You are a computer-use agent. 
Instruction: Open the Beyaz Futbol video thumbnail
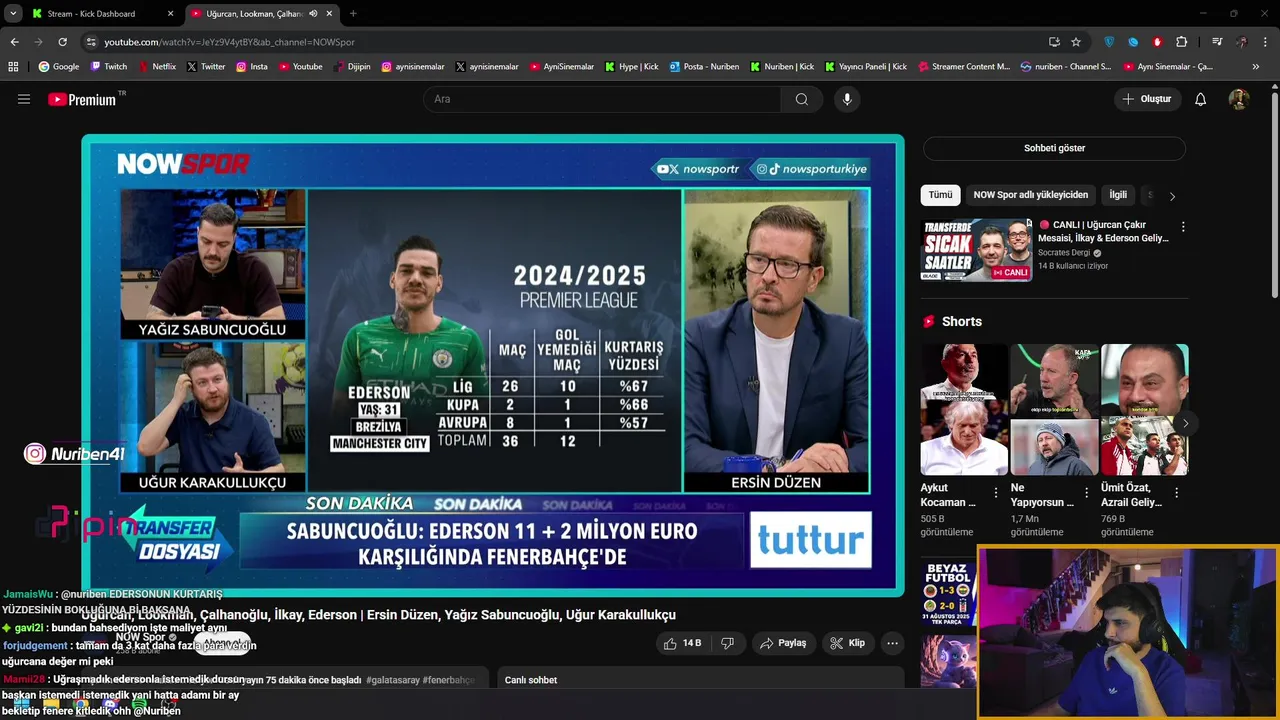948,594
